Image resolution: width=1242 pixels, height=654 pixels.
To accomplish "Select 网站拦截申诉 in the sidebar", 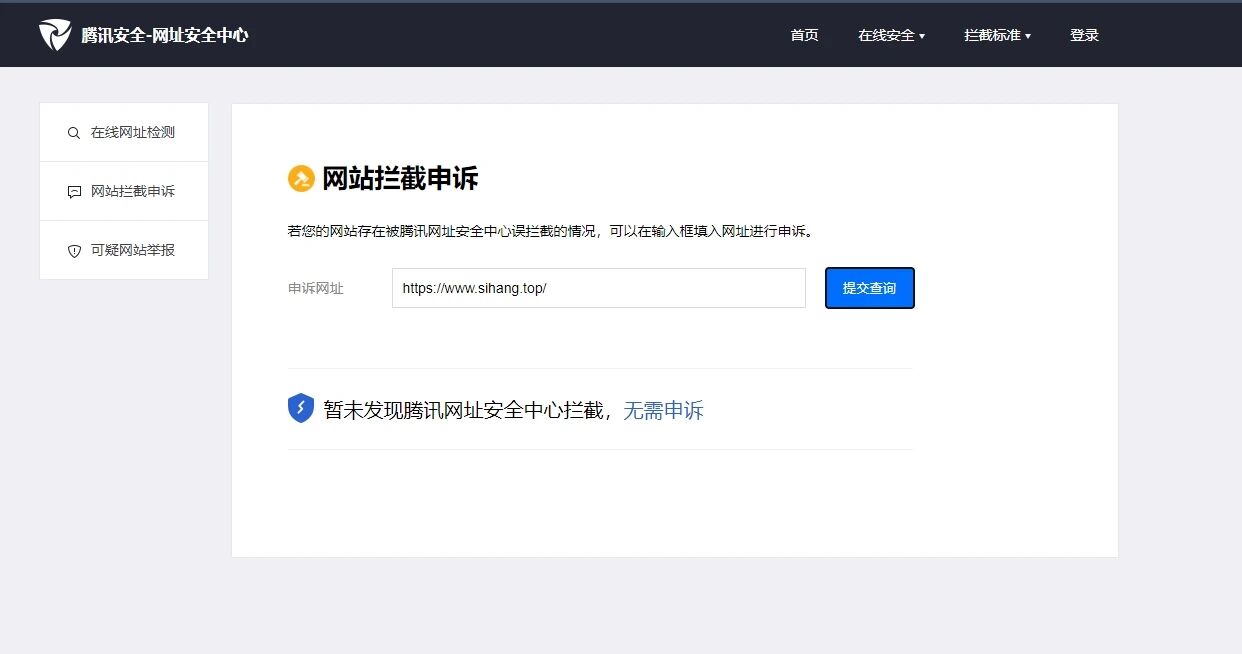I will 124,191.
